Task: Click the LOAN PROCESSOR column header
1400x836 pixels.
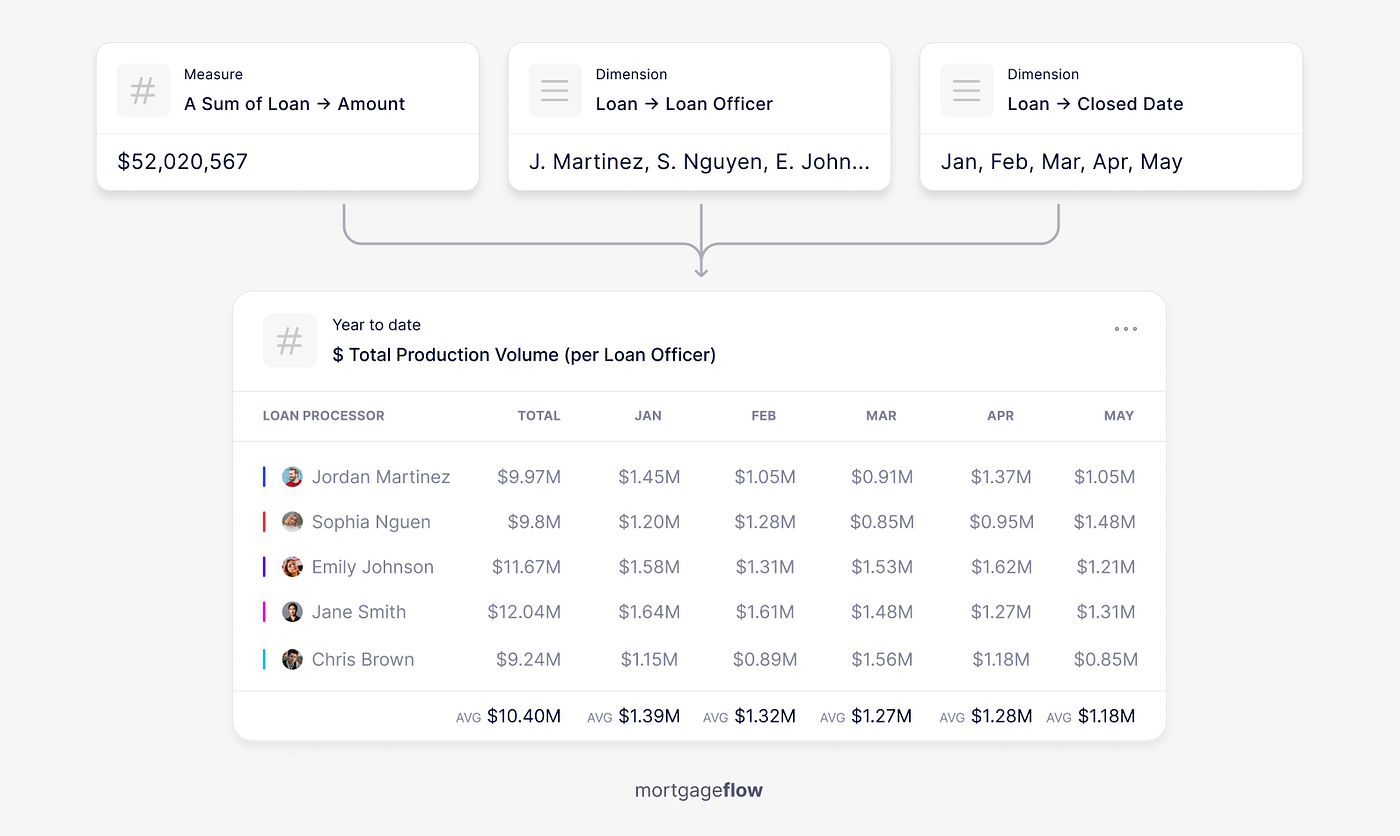Action: [324, 416]
